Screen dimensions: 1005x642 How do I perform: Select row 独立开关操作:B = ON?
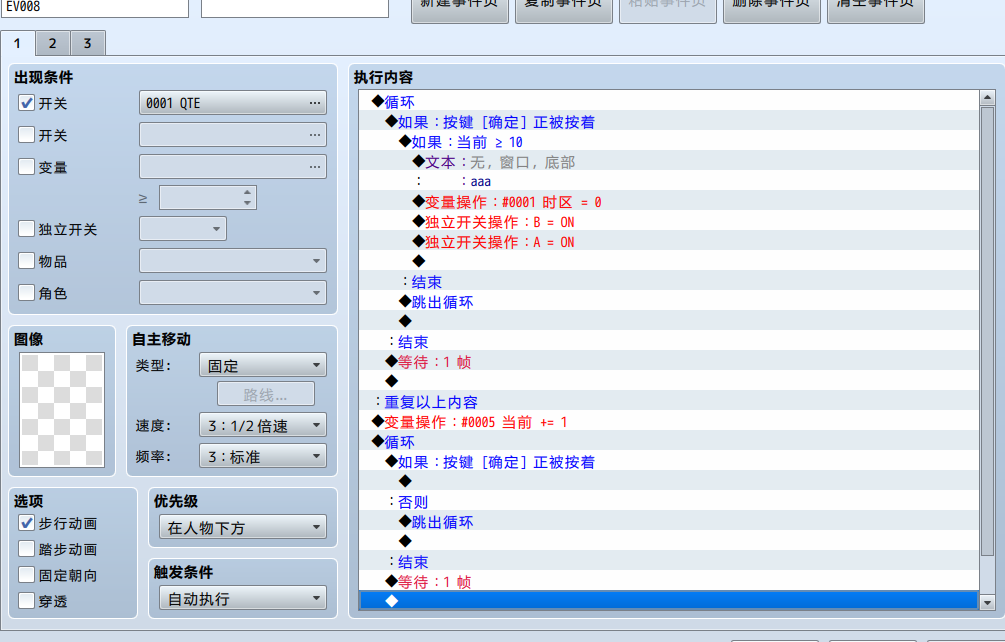(x=669, y=222)
